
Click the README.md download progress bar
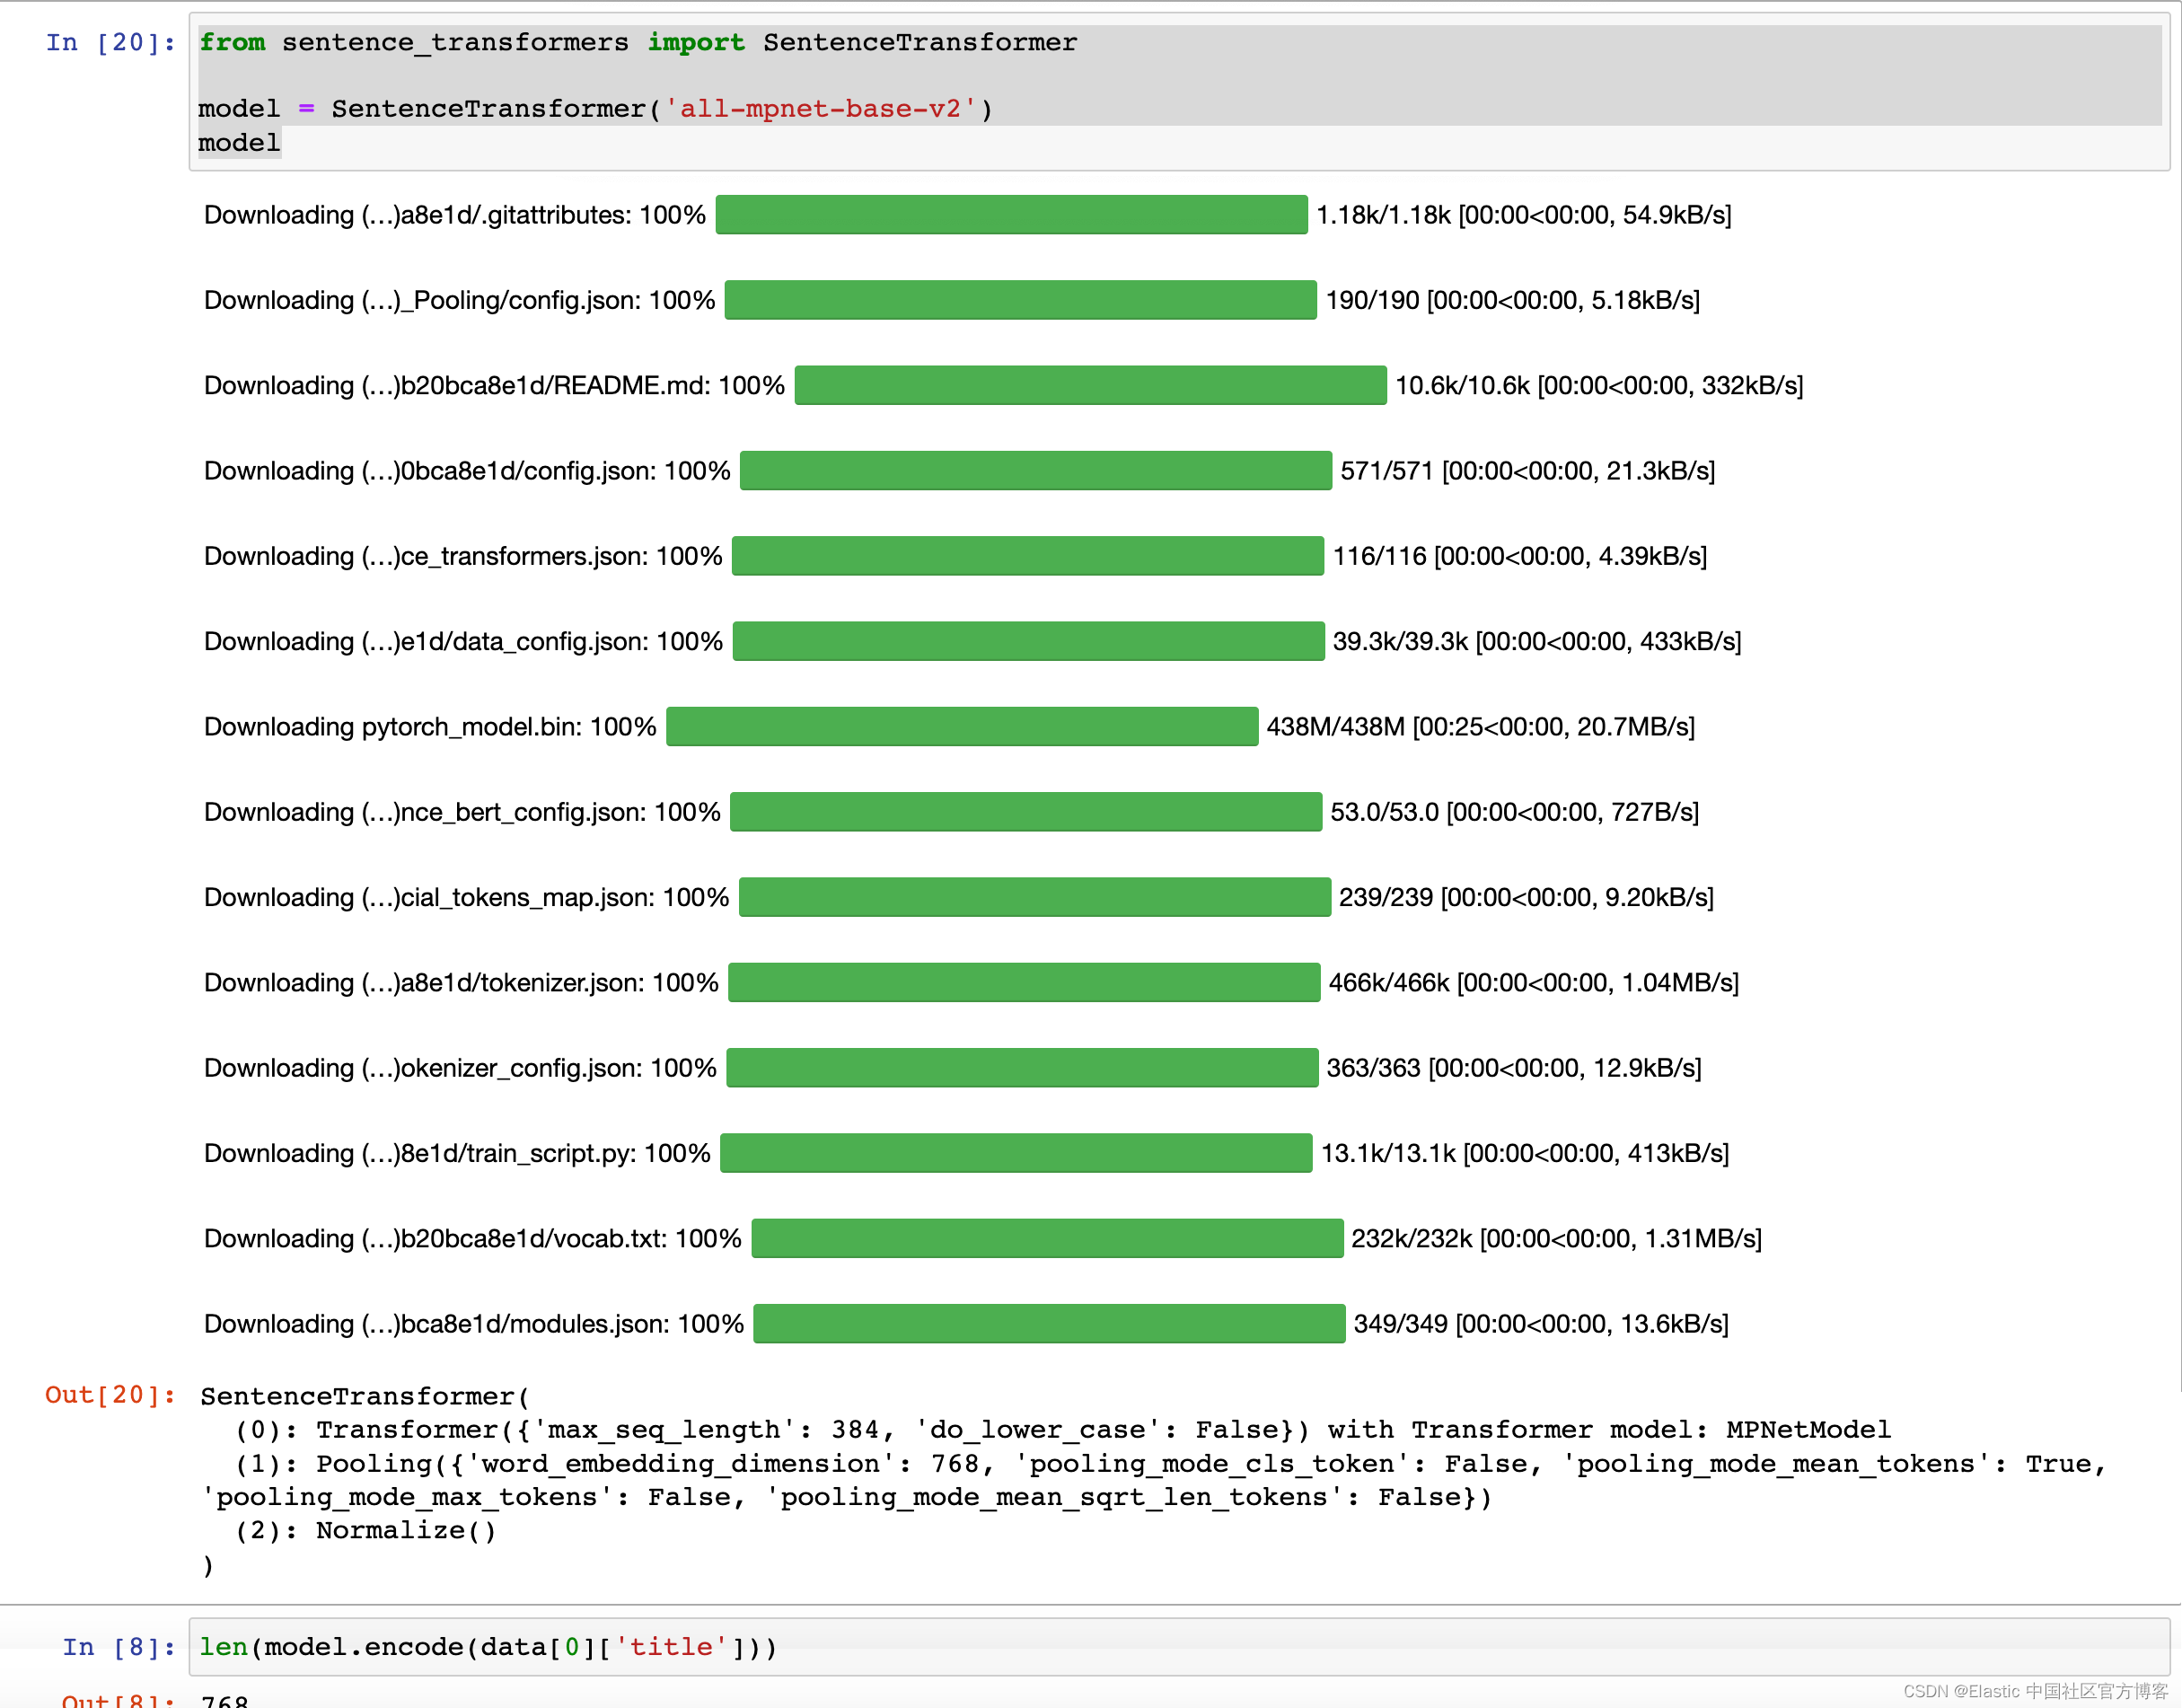(1090, 385)
